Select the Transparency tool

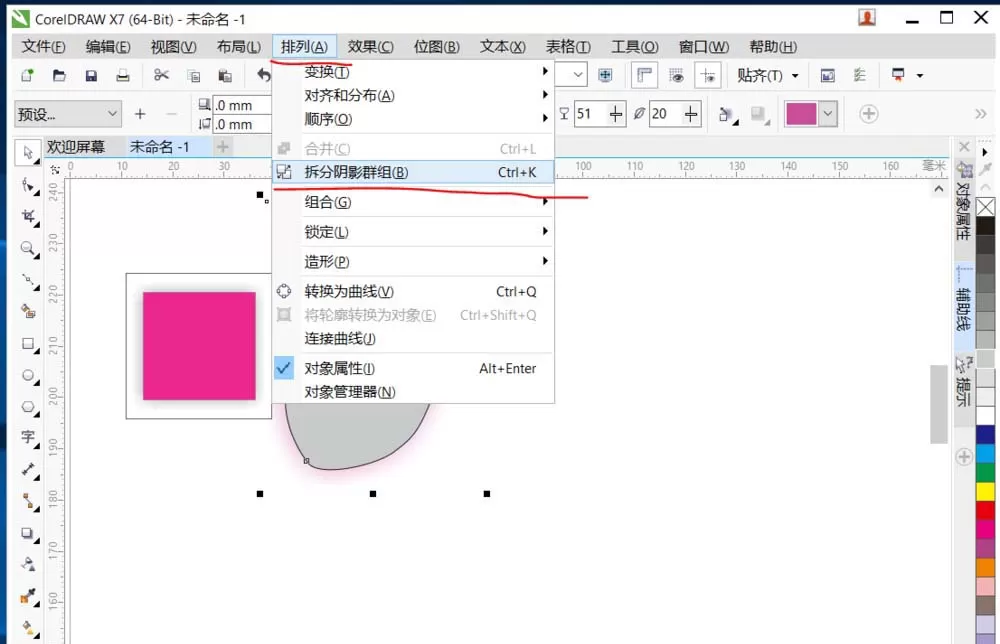point(27,564)
